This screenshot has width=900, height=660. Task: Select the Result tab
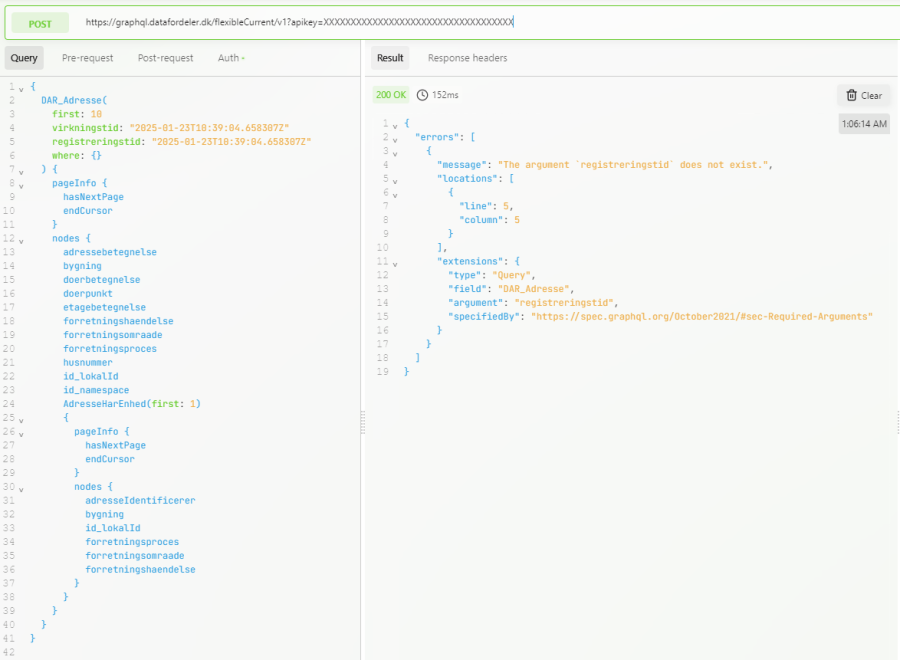tap(390, 58)
